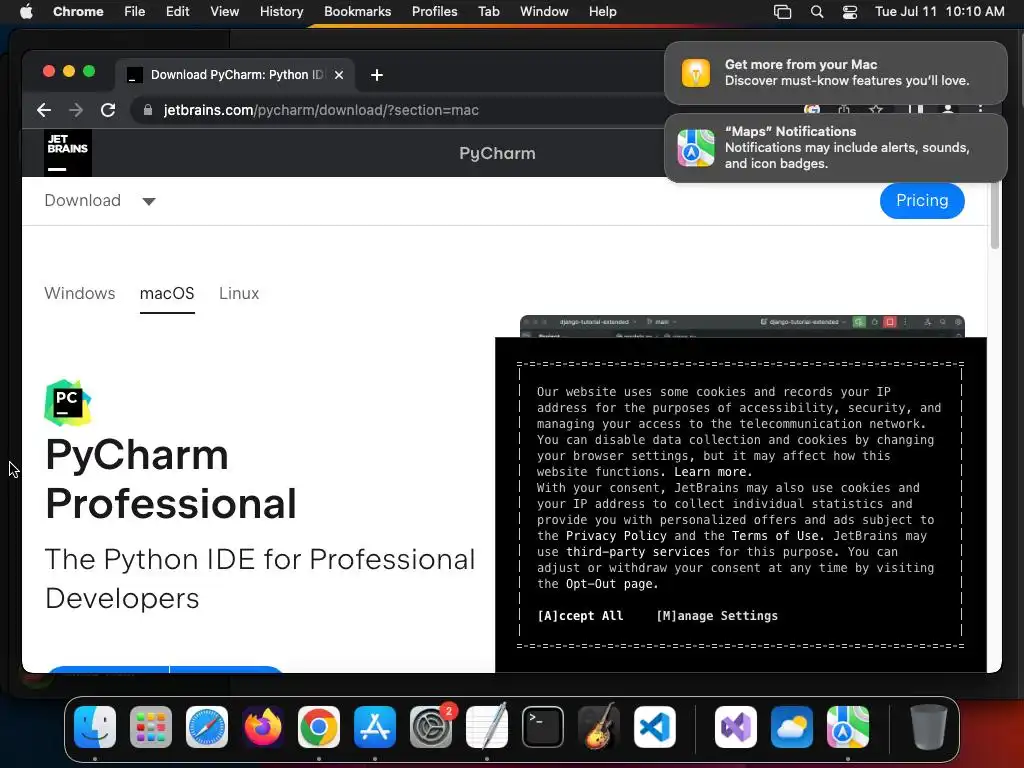
Task: Click the PyCharm PC product logo
Action: point(68,403)
